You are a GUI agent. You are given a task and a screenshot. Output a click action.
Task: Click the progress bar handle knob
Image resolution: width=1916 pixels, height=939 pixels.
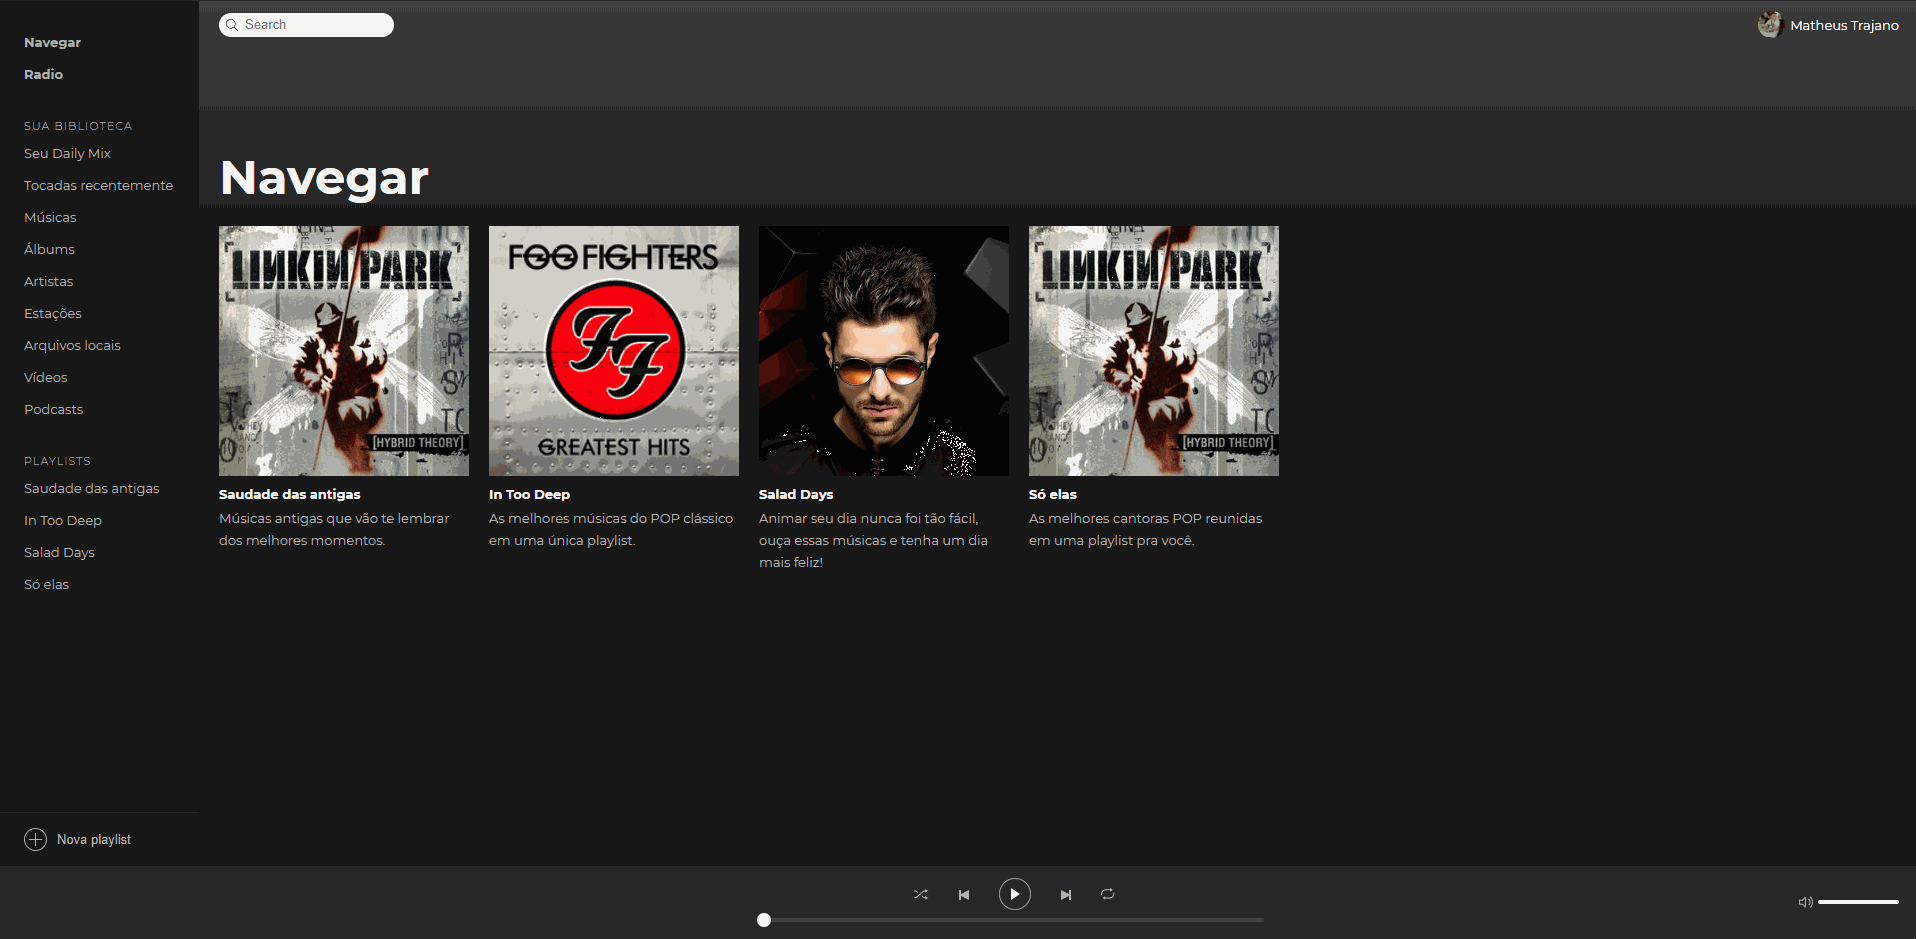[x=764, y=920]
